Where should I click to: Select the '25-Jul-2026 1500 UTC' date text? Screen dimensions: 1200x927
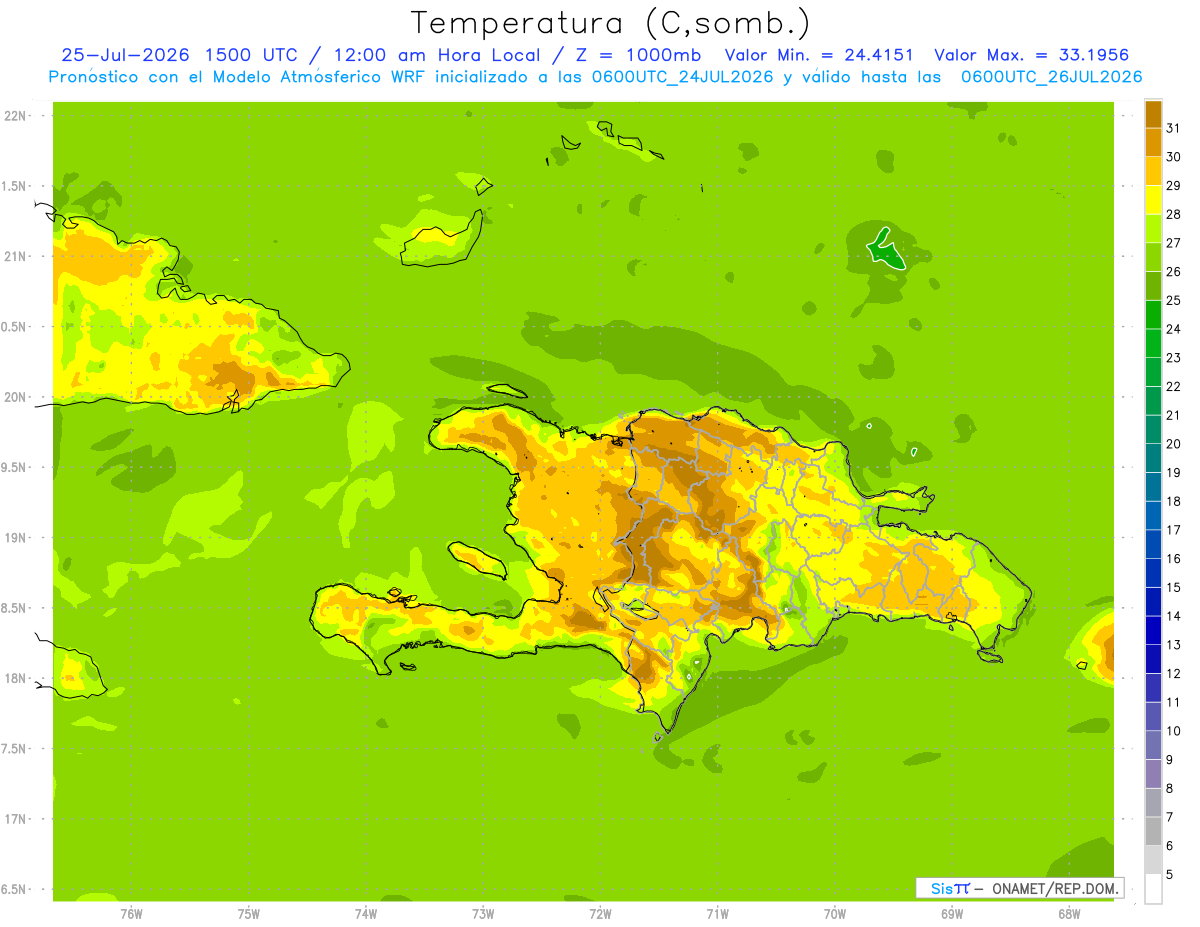[x=178, y=55]
